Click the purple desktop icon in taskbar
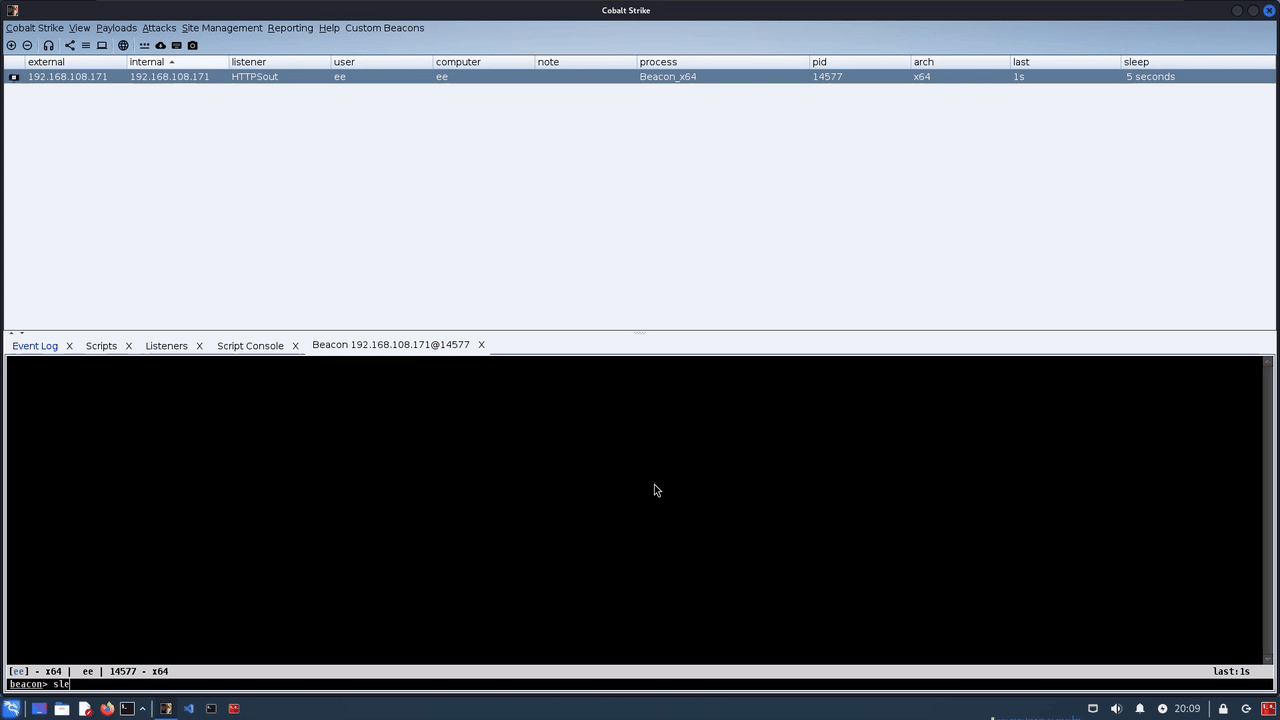 pyautogui.click(x=39, y=709)
